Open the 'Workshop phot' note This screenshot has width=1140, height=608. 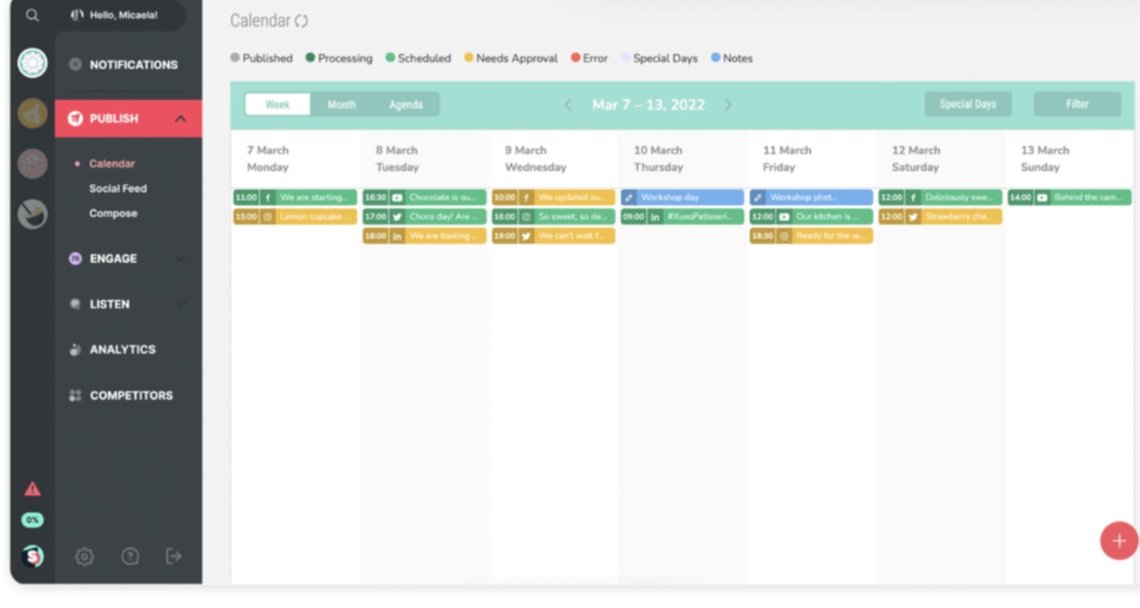click(811, 198)
